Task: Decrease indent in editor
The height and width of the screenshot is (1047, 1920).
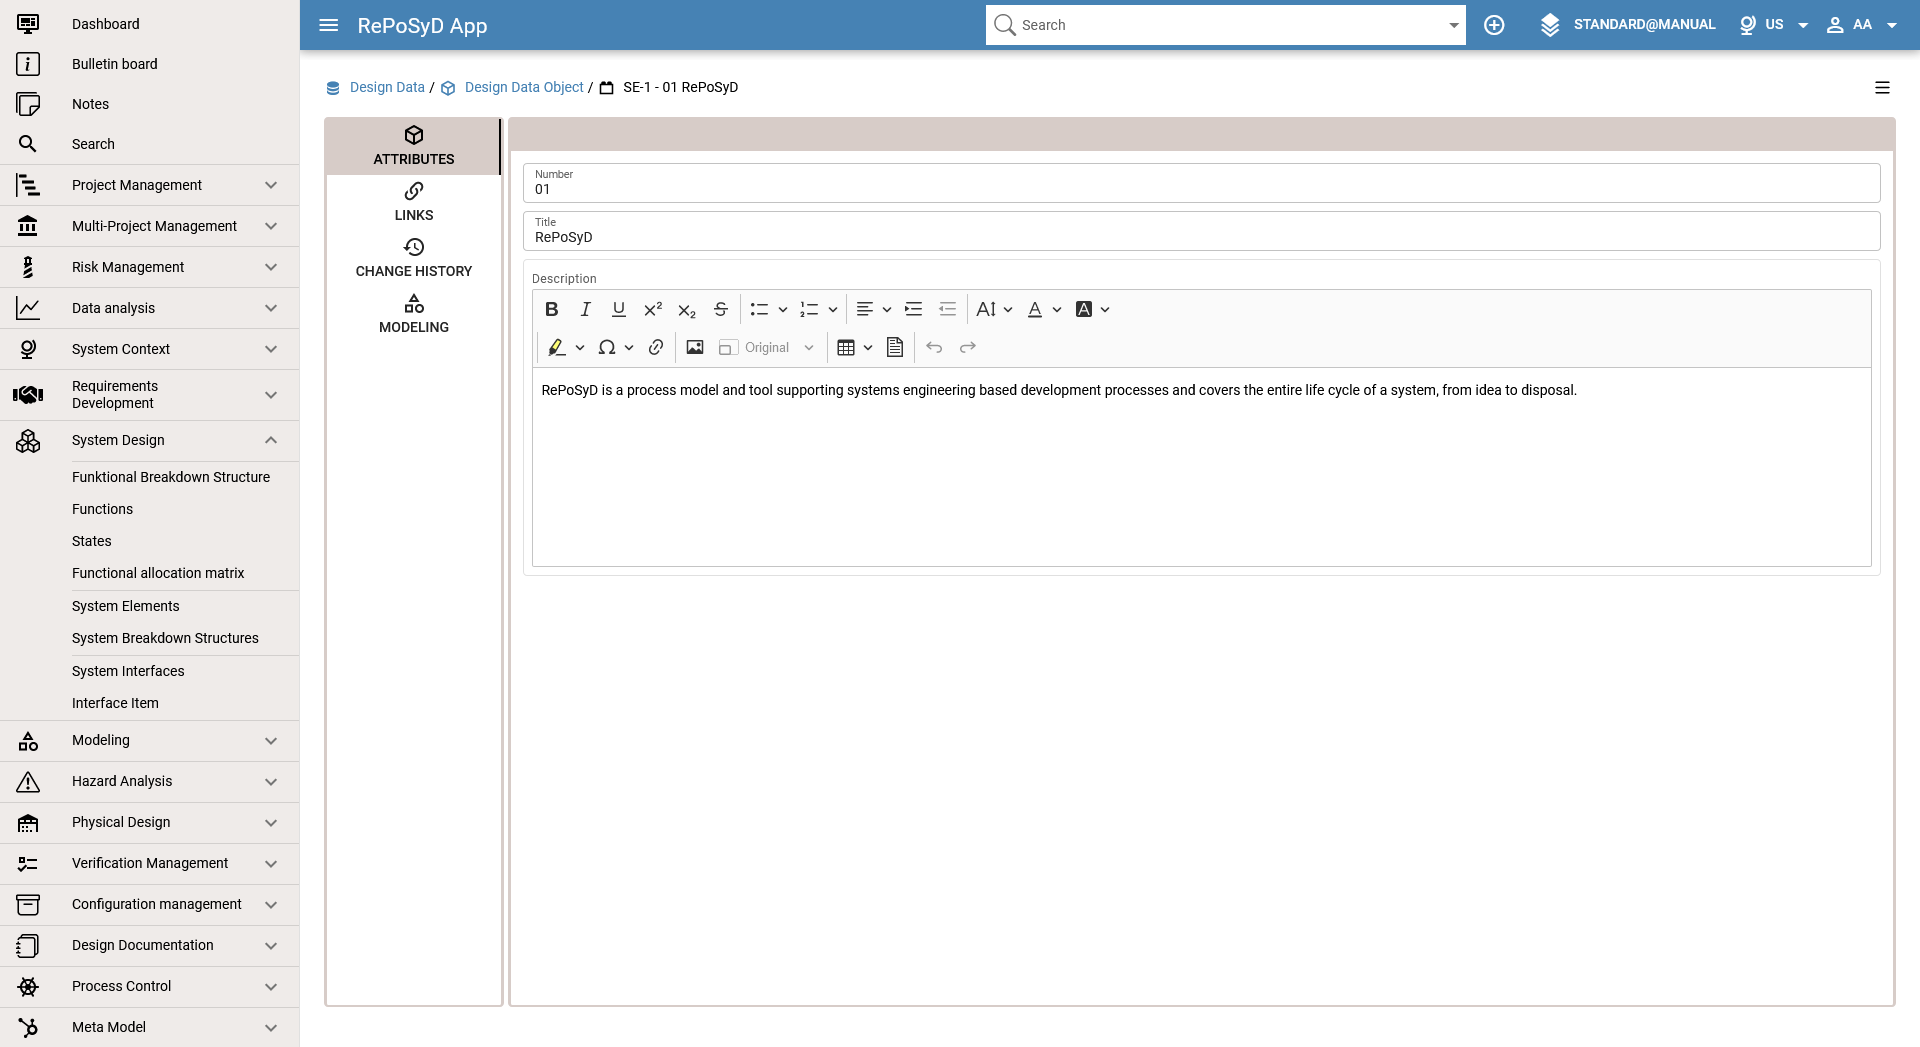Action: point(947,310)
